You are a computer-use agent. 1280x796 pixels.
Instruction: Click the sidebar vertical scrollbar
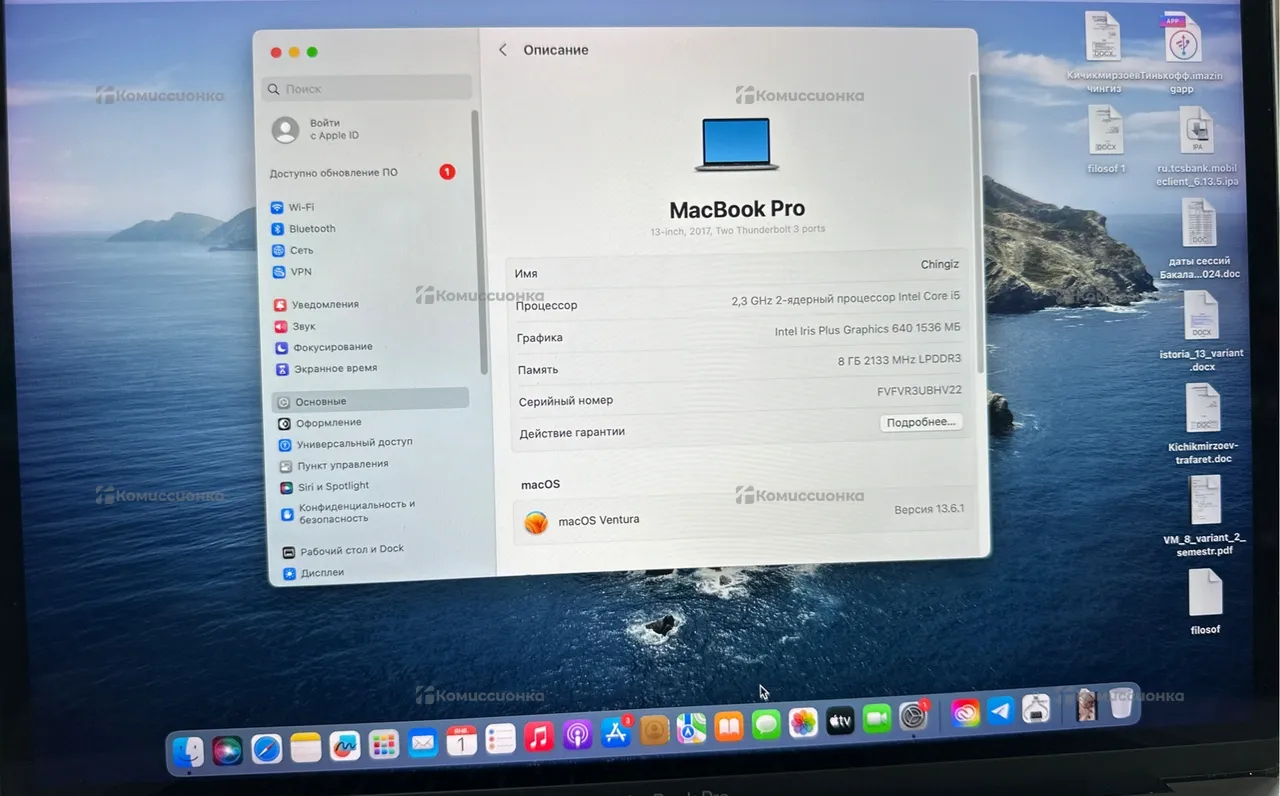click(476, 240)
